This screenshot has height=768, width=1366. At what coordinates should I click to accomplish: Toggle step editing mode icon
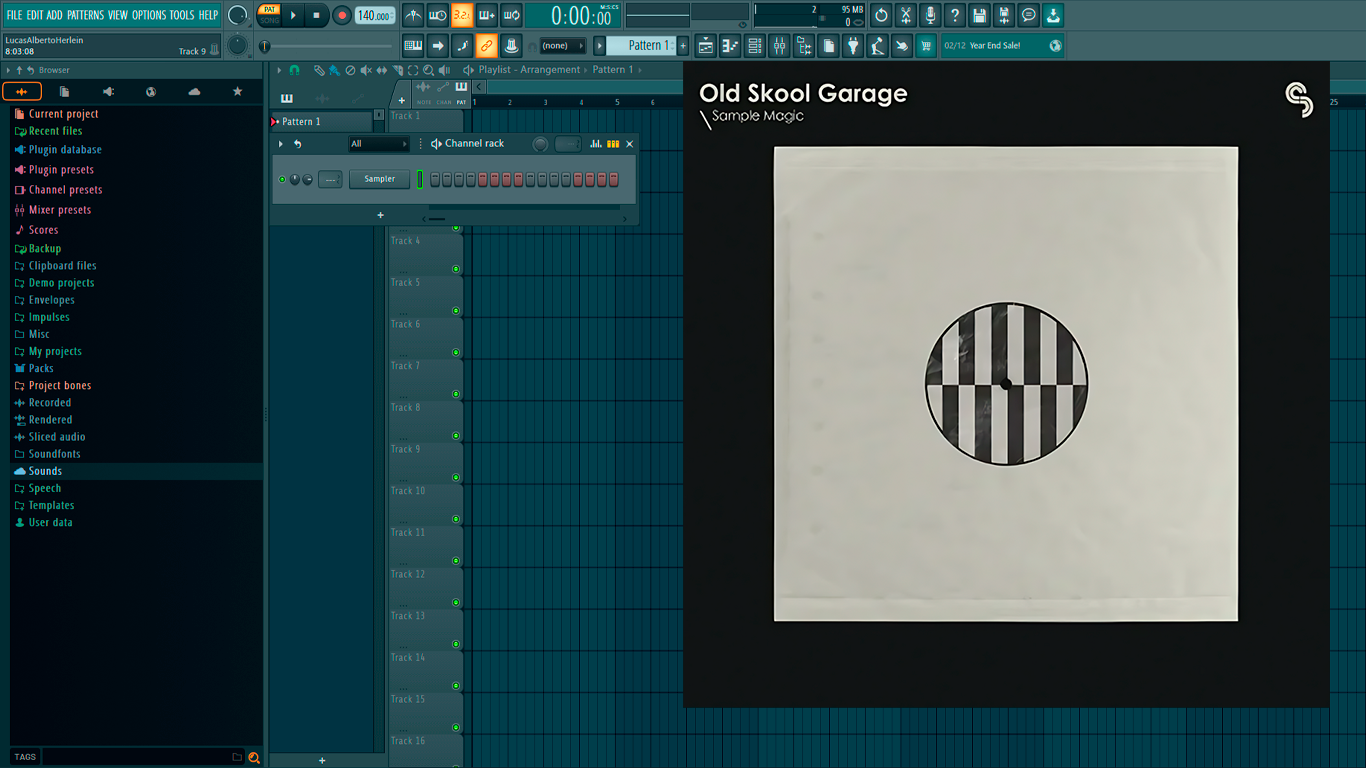pos(462,45)
